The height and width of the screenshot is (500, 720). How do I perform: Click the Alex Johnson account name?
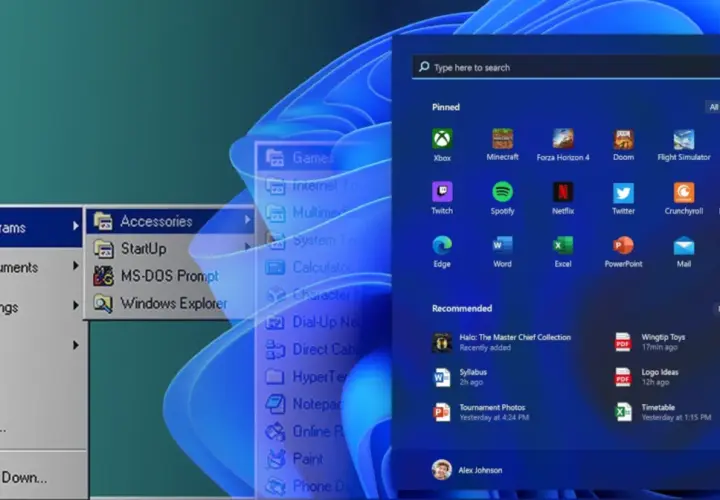point(480,470)
